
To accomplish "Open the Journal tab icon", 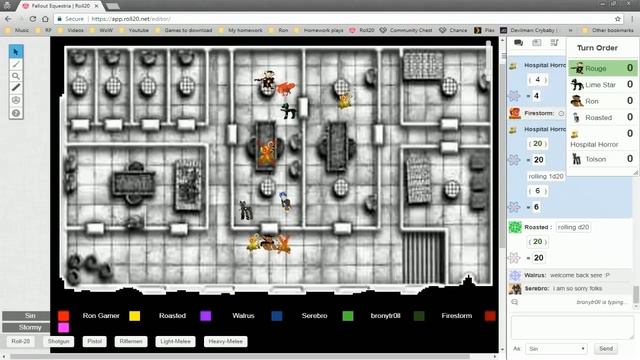I will [536, 43].
